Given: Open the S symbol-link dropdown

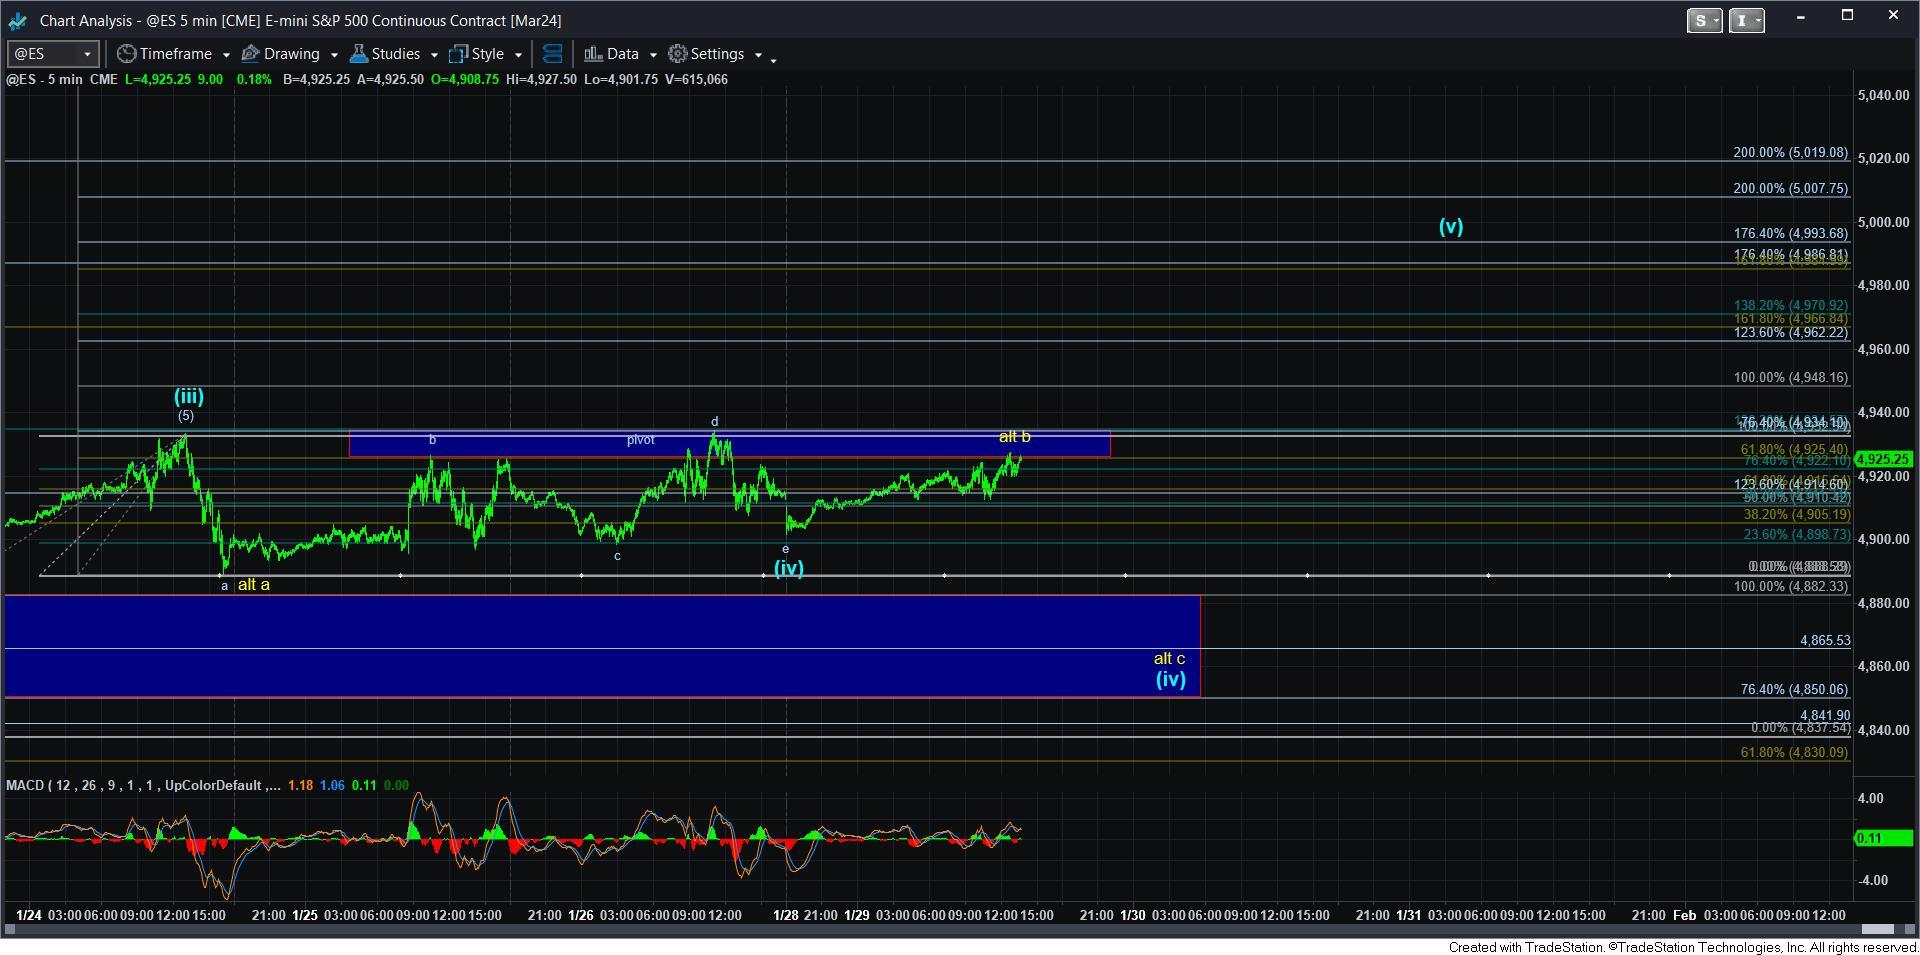Looking at the screenshot, I should pos(1704,20).
